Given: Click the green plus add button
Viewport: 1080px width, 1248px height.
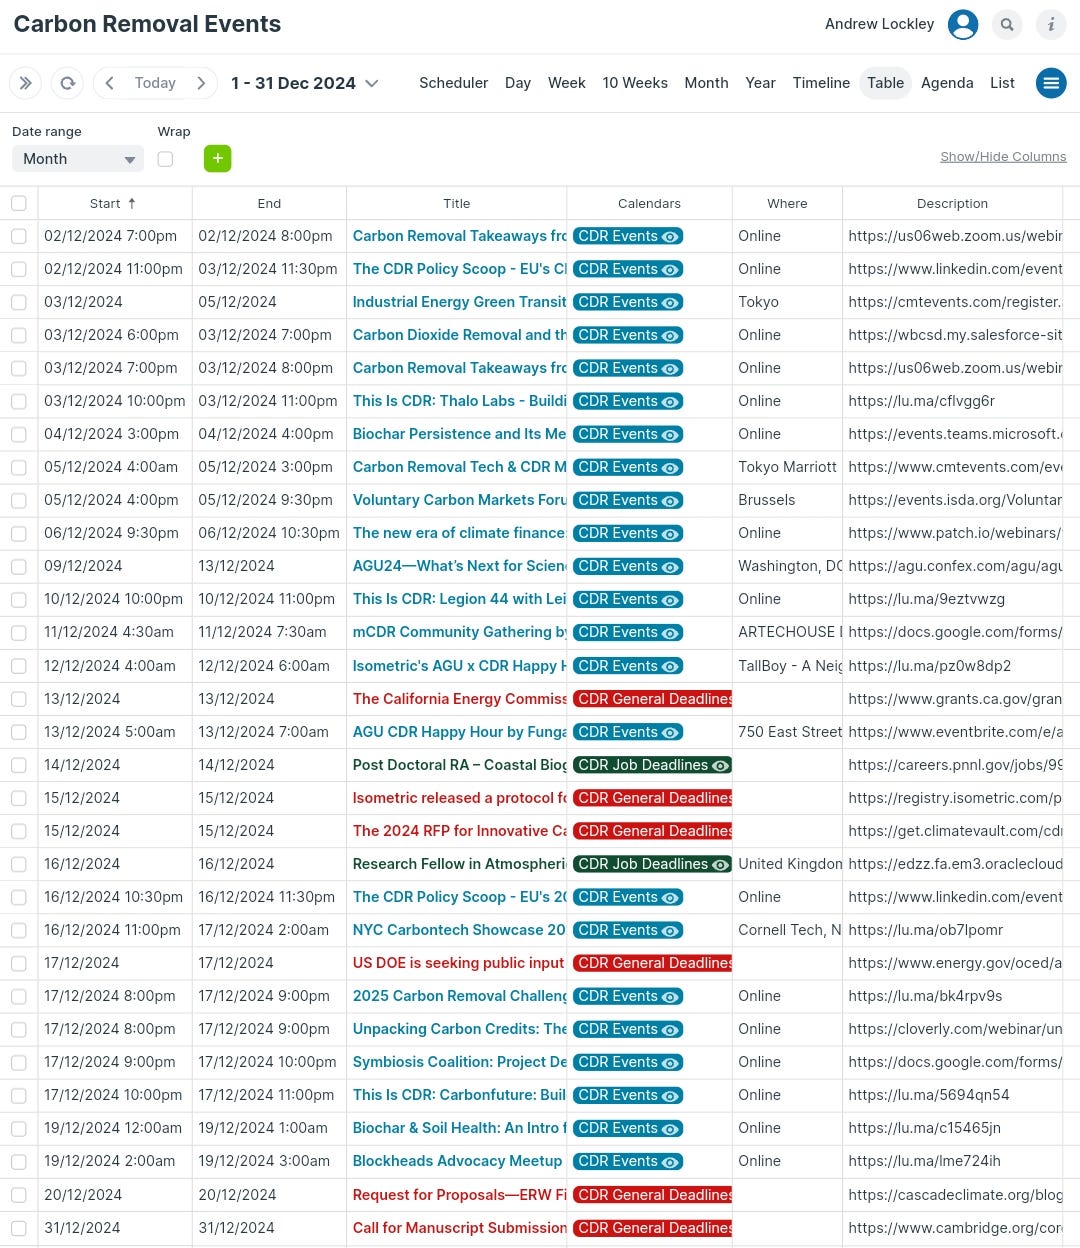Looking at the screenshot, I should pyautogui.click(x=218, y=158).
